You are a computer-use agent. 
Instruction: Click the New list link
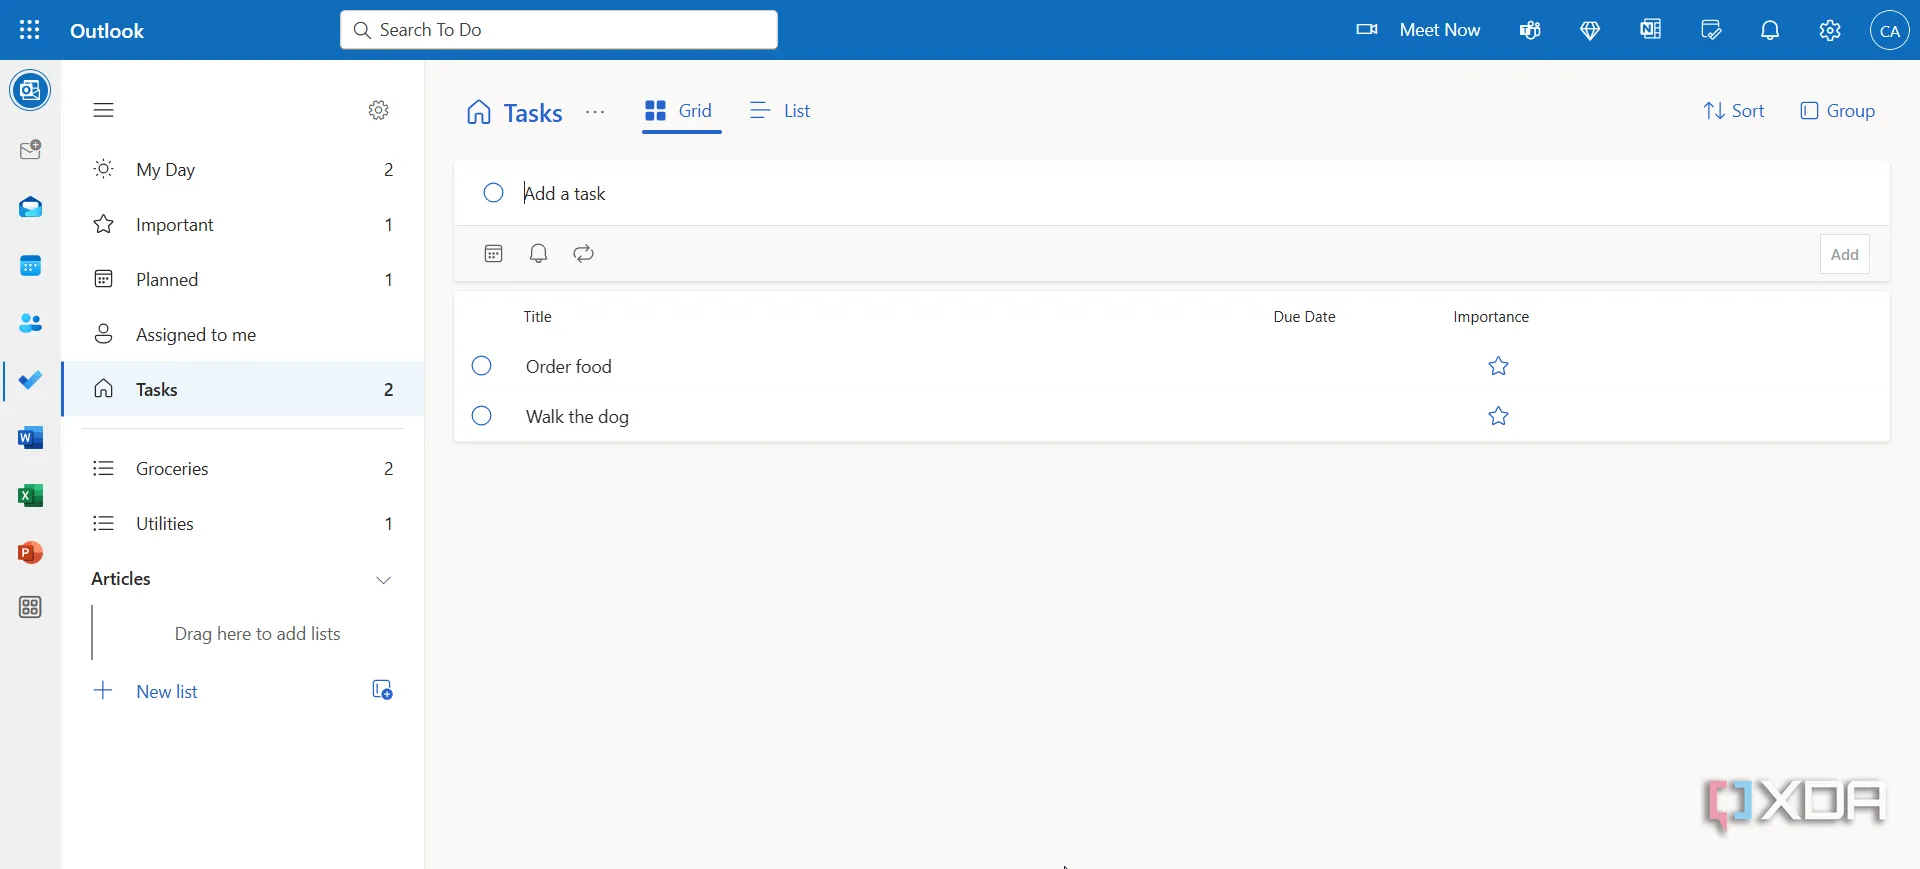coord(166,692)
